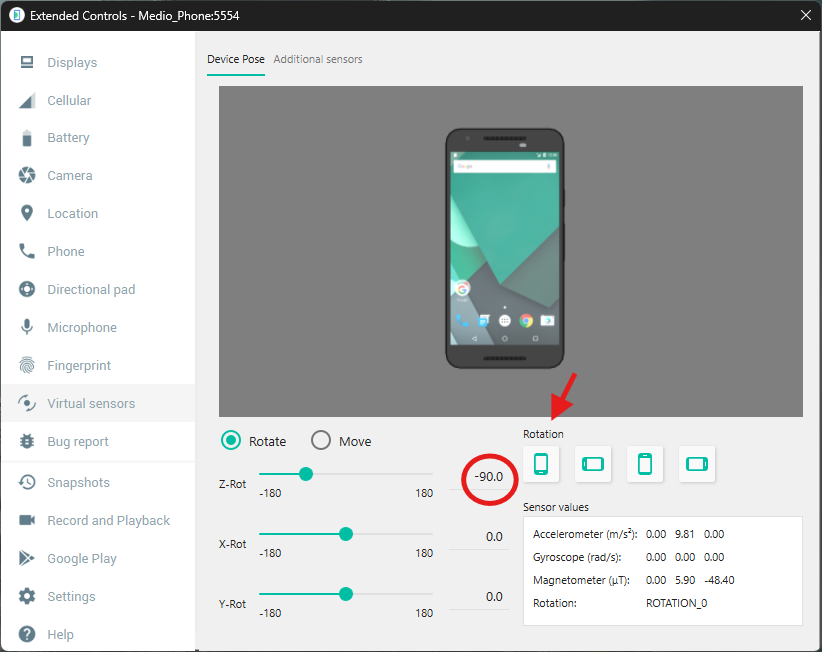Select the Rotate radio button

(232, 441)
